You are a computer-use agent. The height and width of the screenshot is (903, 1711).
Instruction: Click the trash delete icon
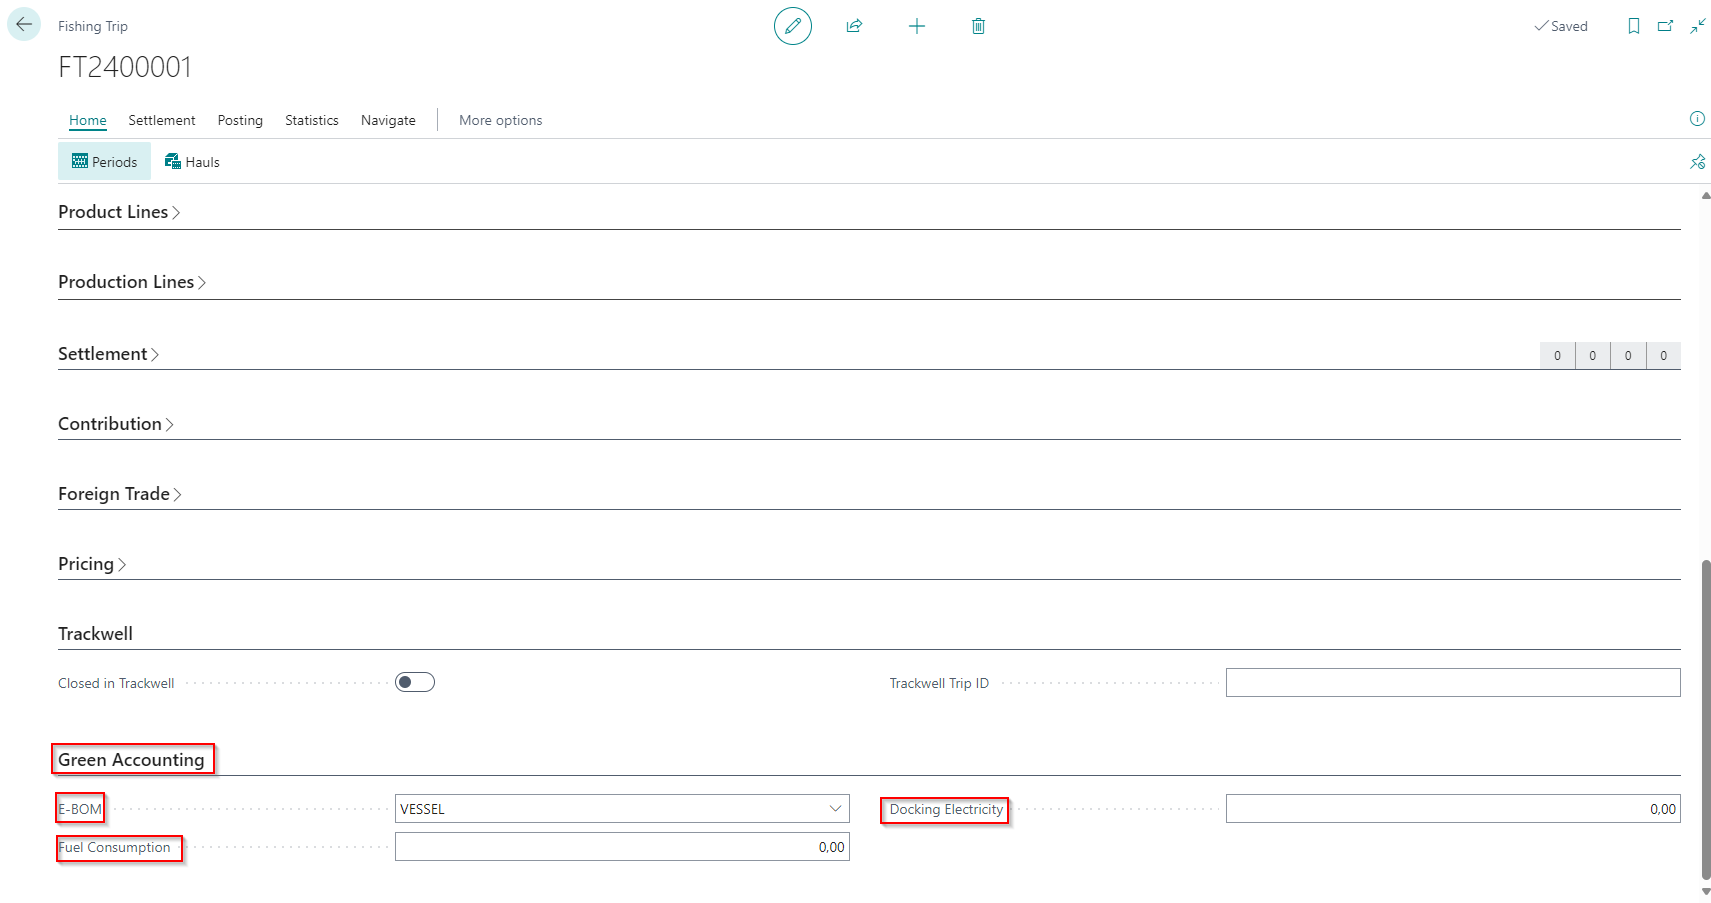click(x=978, y=26)
